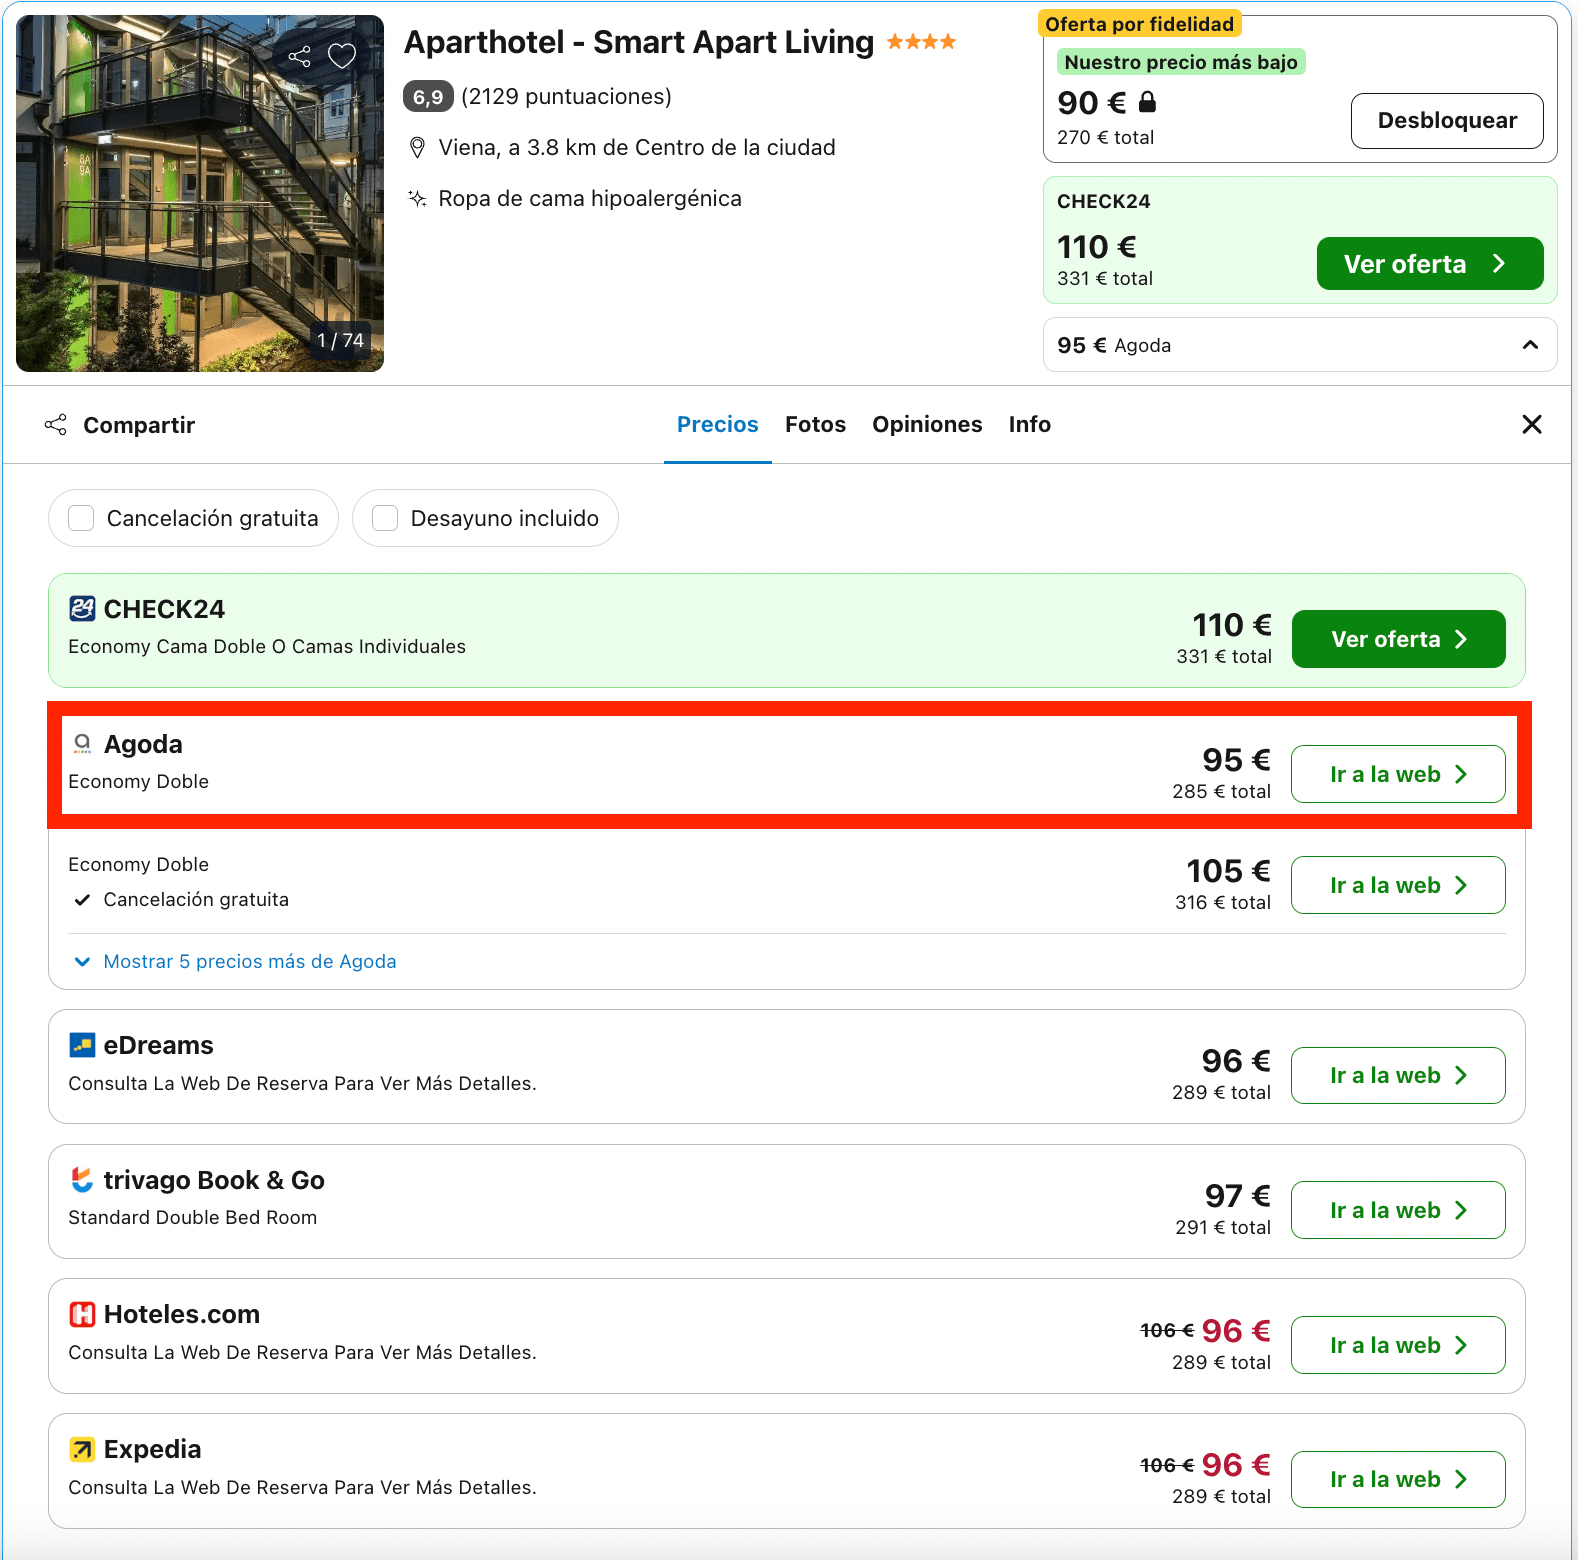Click the Aparthotel - Smart Apart Living title
The width and height of the screenshot is (1578, 1560).
click(639, 42)
